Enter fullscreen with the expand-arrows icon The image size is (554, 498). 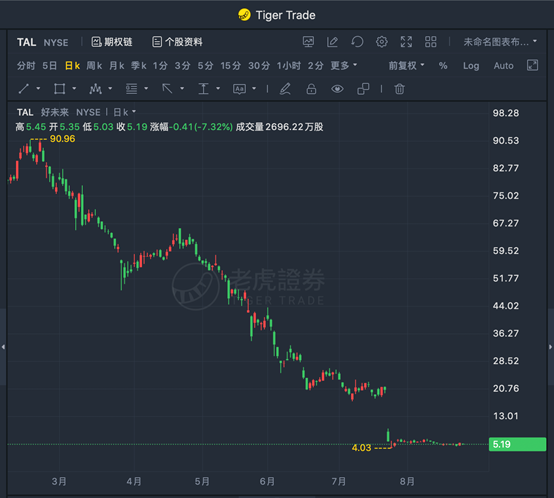pos(406,42)
